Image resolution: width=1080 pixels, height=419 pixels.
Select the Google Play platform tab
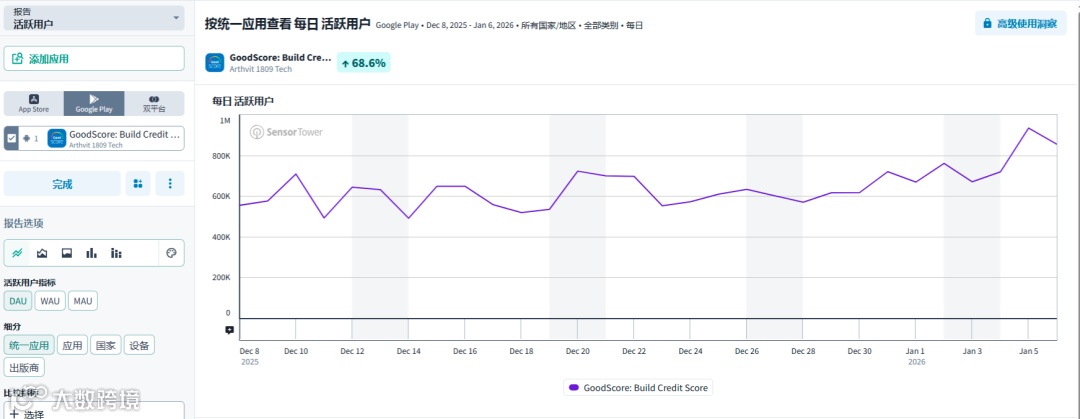[94, 103]
